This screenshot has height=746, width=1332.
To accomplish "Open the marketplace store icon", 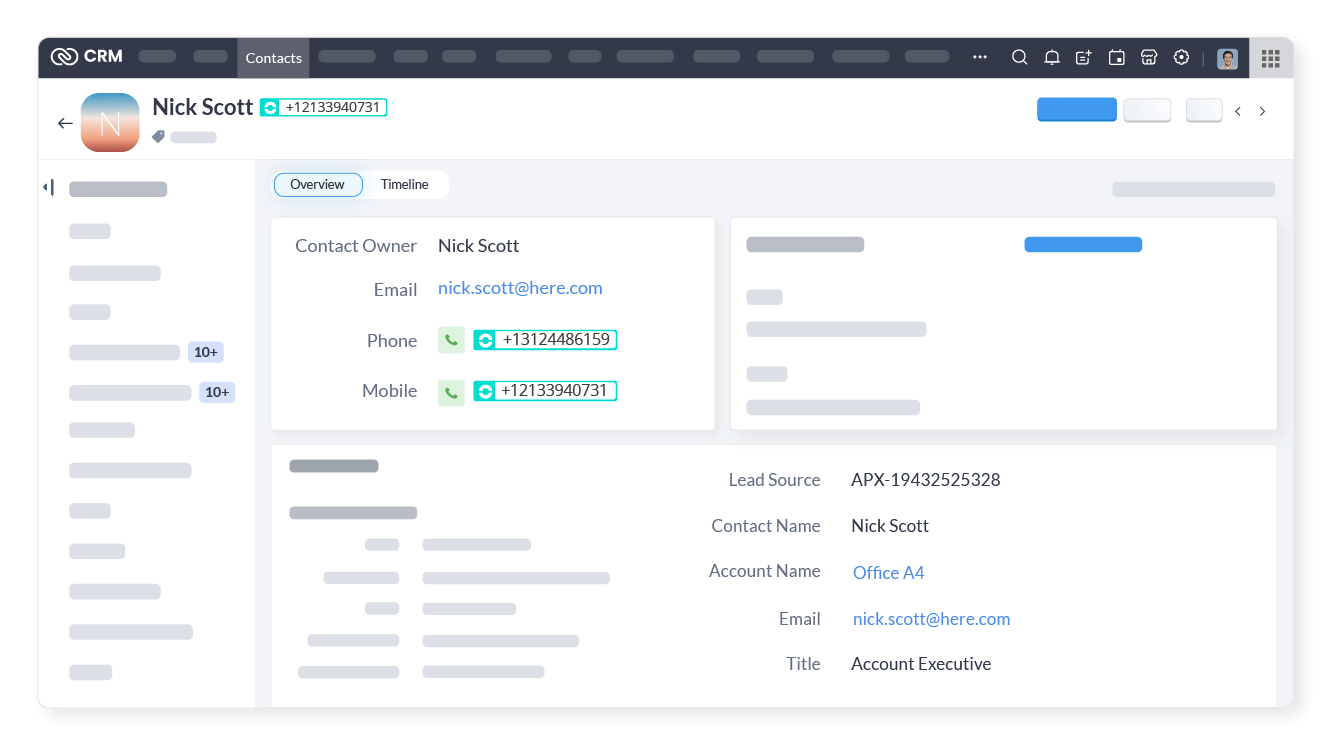I will click(1148, 57).
